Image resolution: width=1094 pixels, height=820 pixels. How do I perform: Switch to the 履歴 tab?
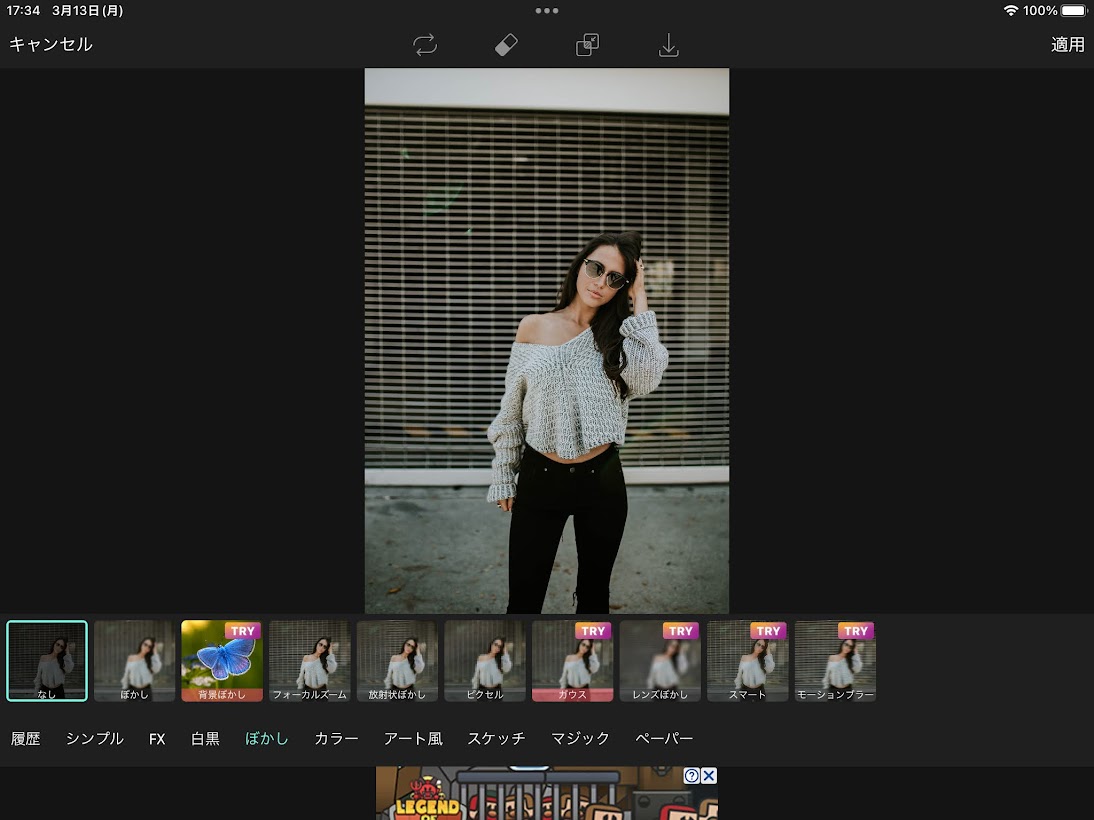(26, 739)
